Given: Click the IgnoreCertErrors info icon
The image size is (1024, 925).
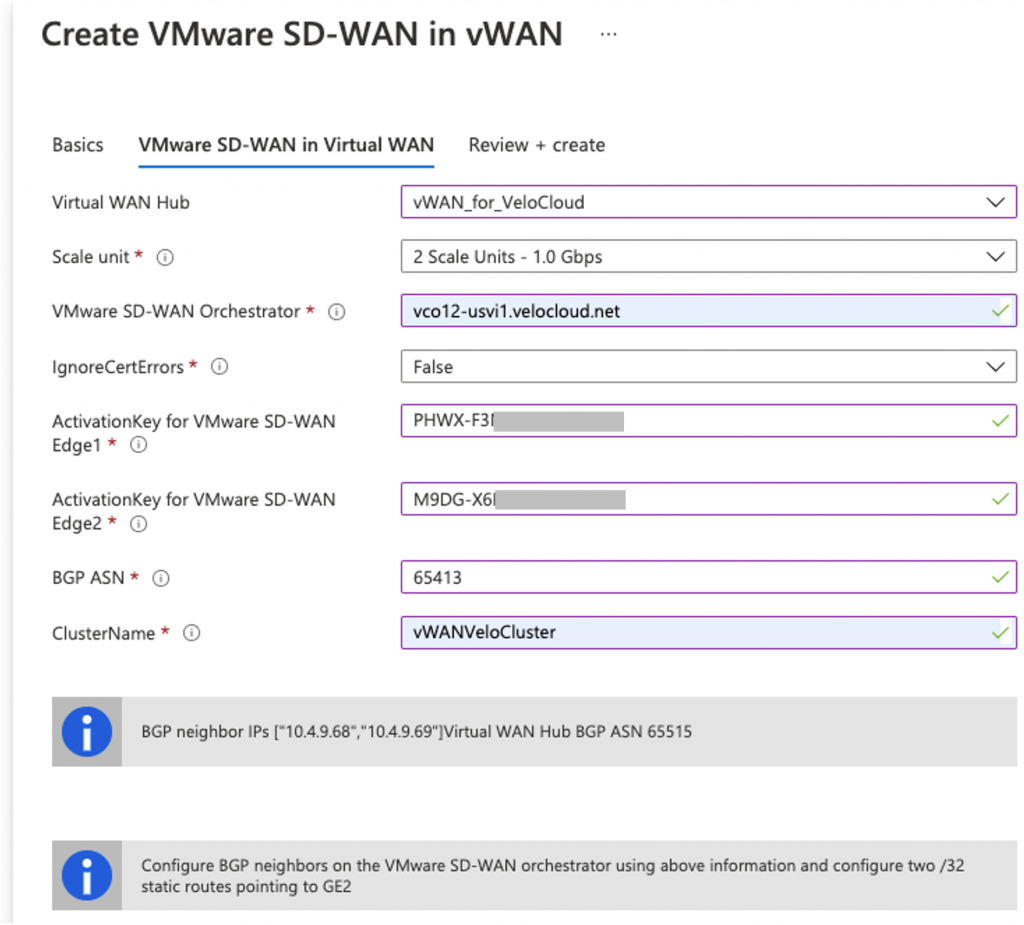Looking at the screenshot, I should point(219,367).
